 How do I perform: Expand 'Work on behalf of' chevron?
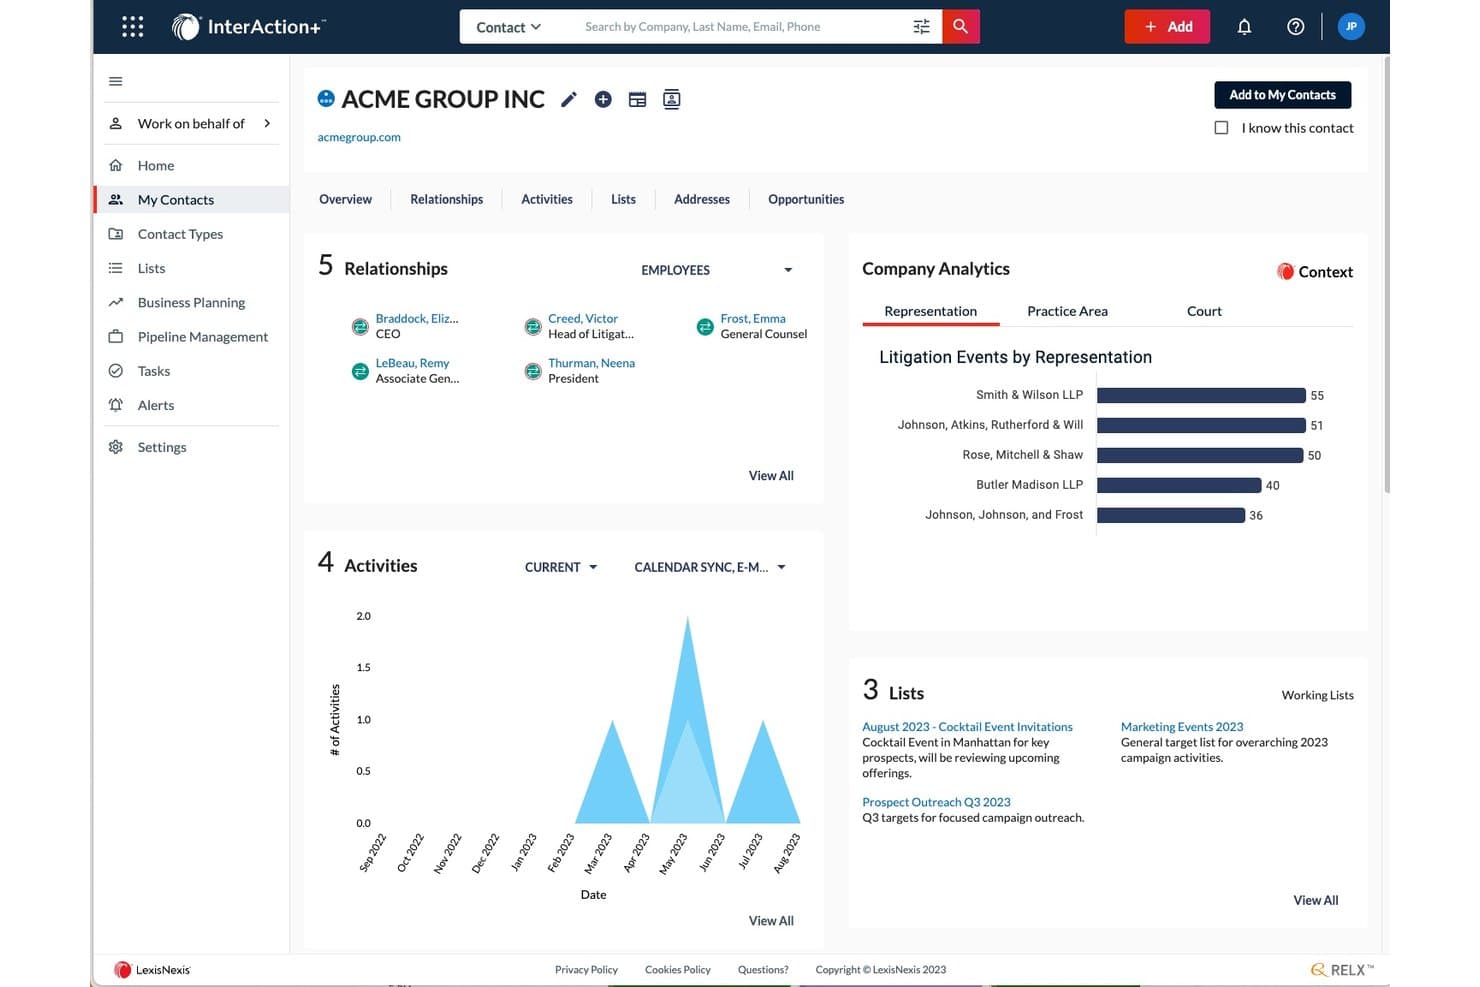[267, 123]
